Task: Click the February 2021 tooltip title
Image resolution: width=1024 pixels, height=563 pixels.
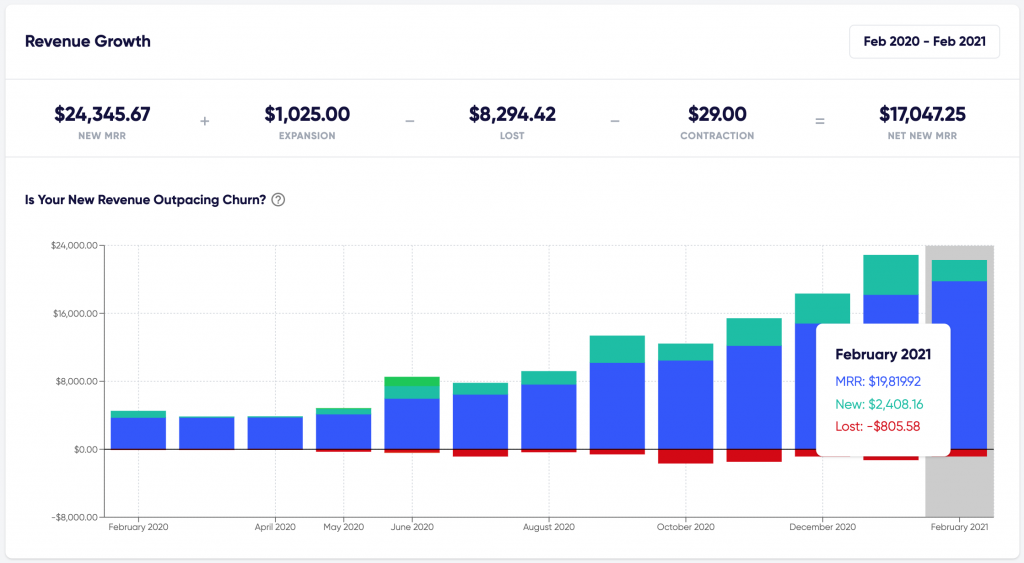Action: pyautogui.click(x=883, y=355)
